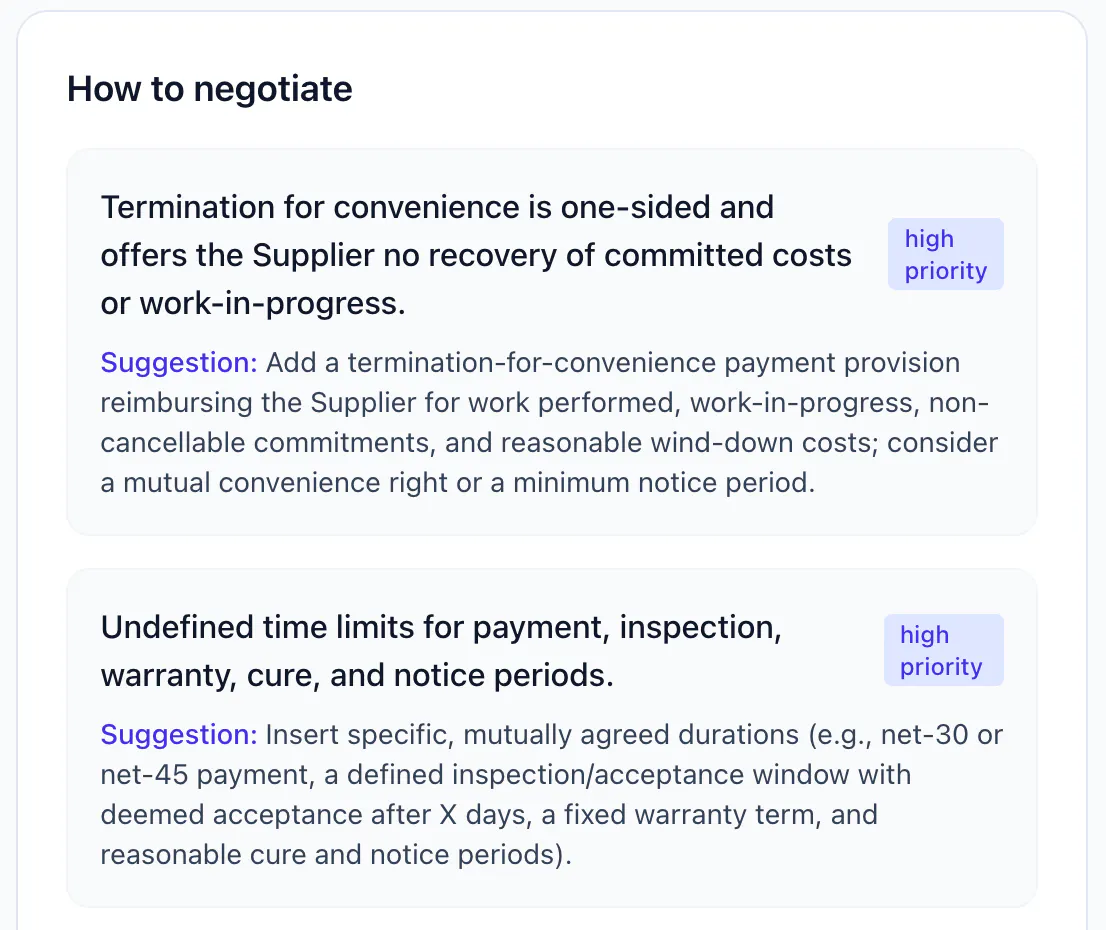
Task: Click high priority badge on time limits card
Action: click(944, 650)
